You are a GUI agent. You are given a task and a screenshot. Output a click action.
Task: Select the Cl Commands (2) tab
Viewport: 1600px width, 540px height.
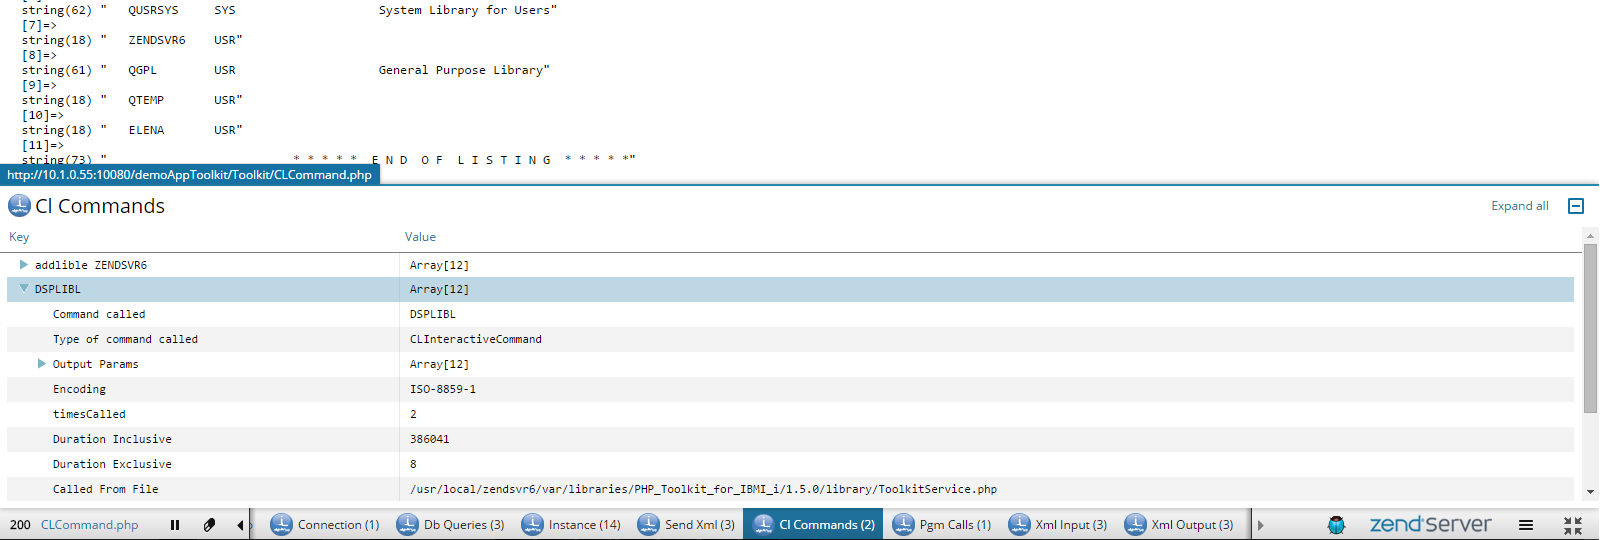(x=813, y=525)
